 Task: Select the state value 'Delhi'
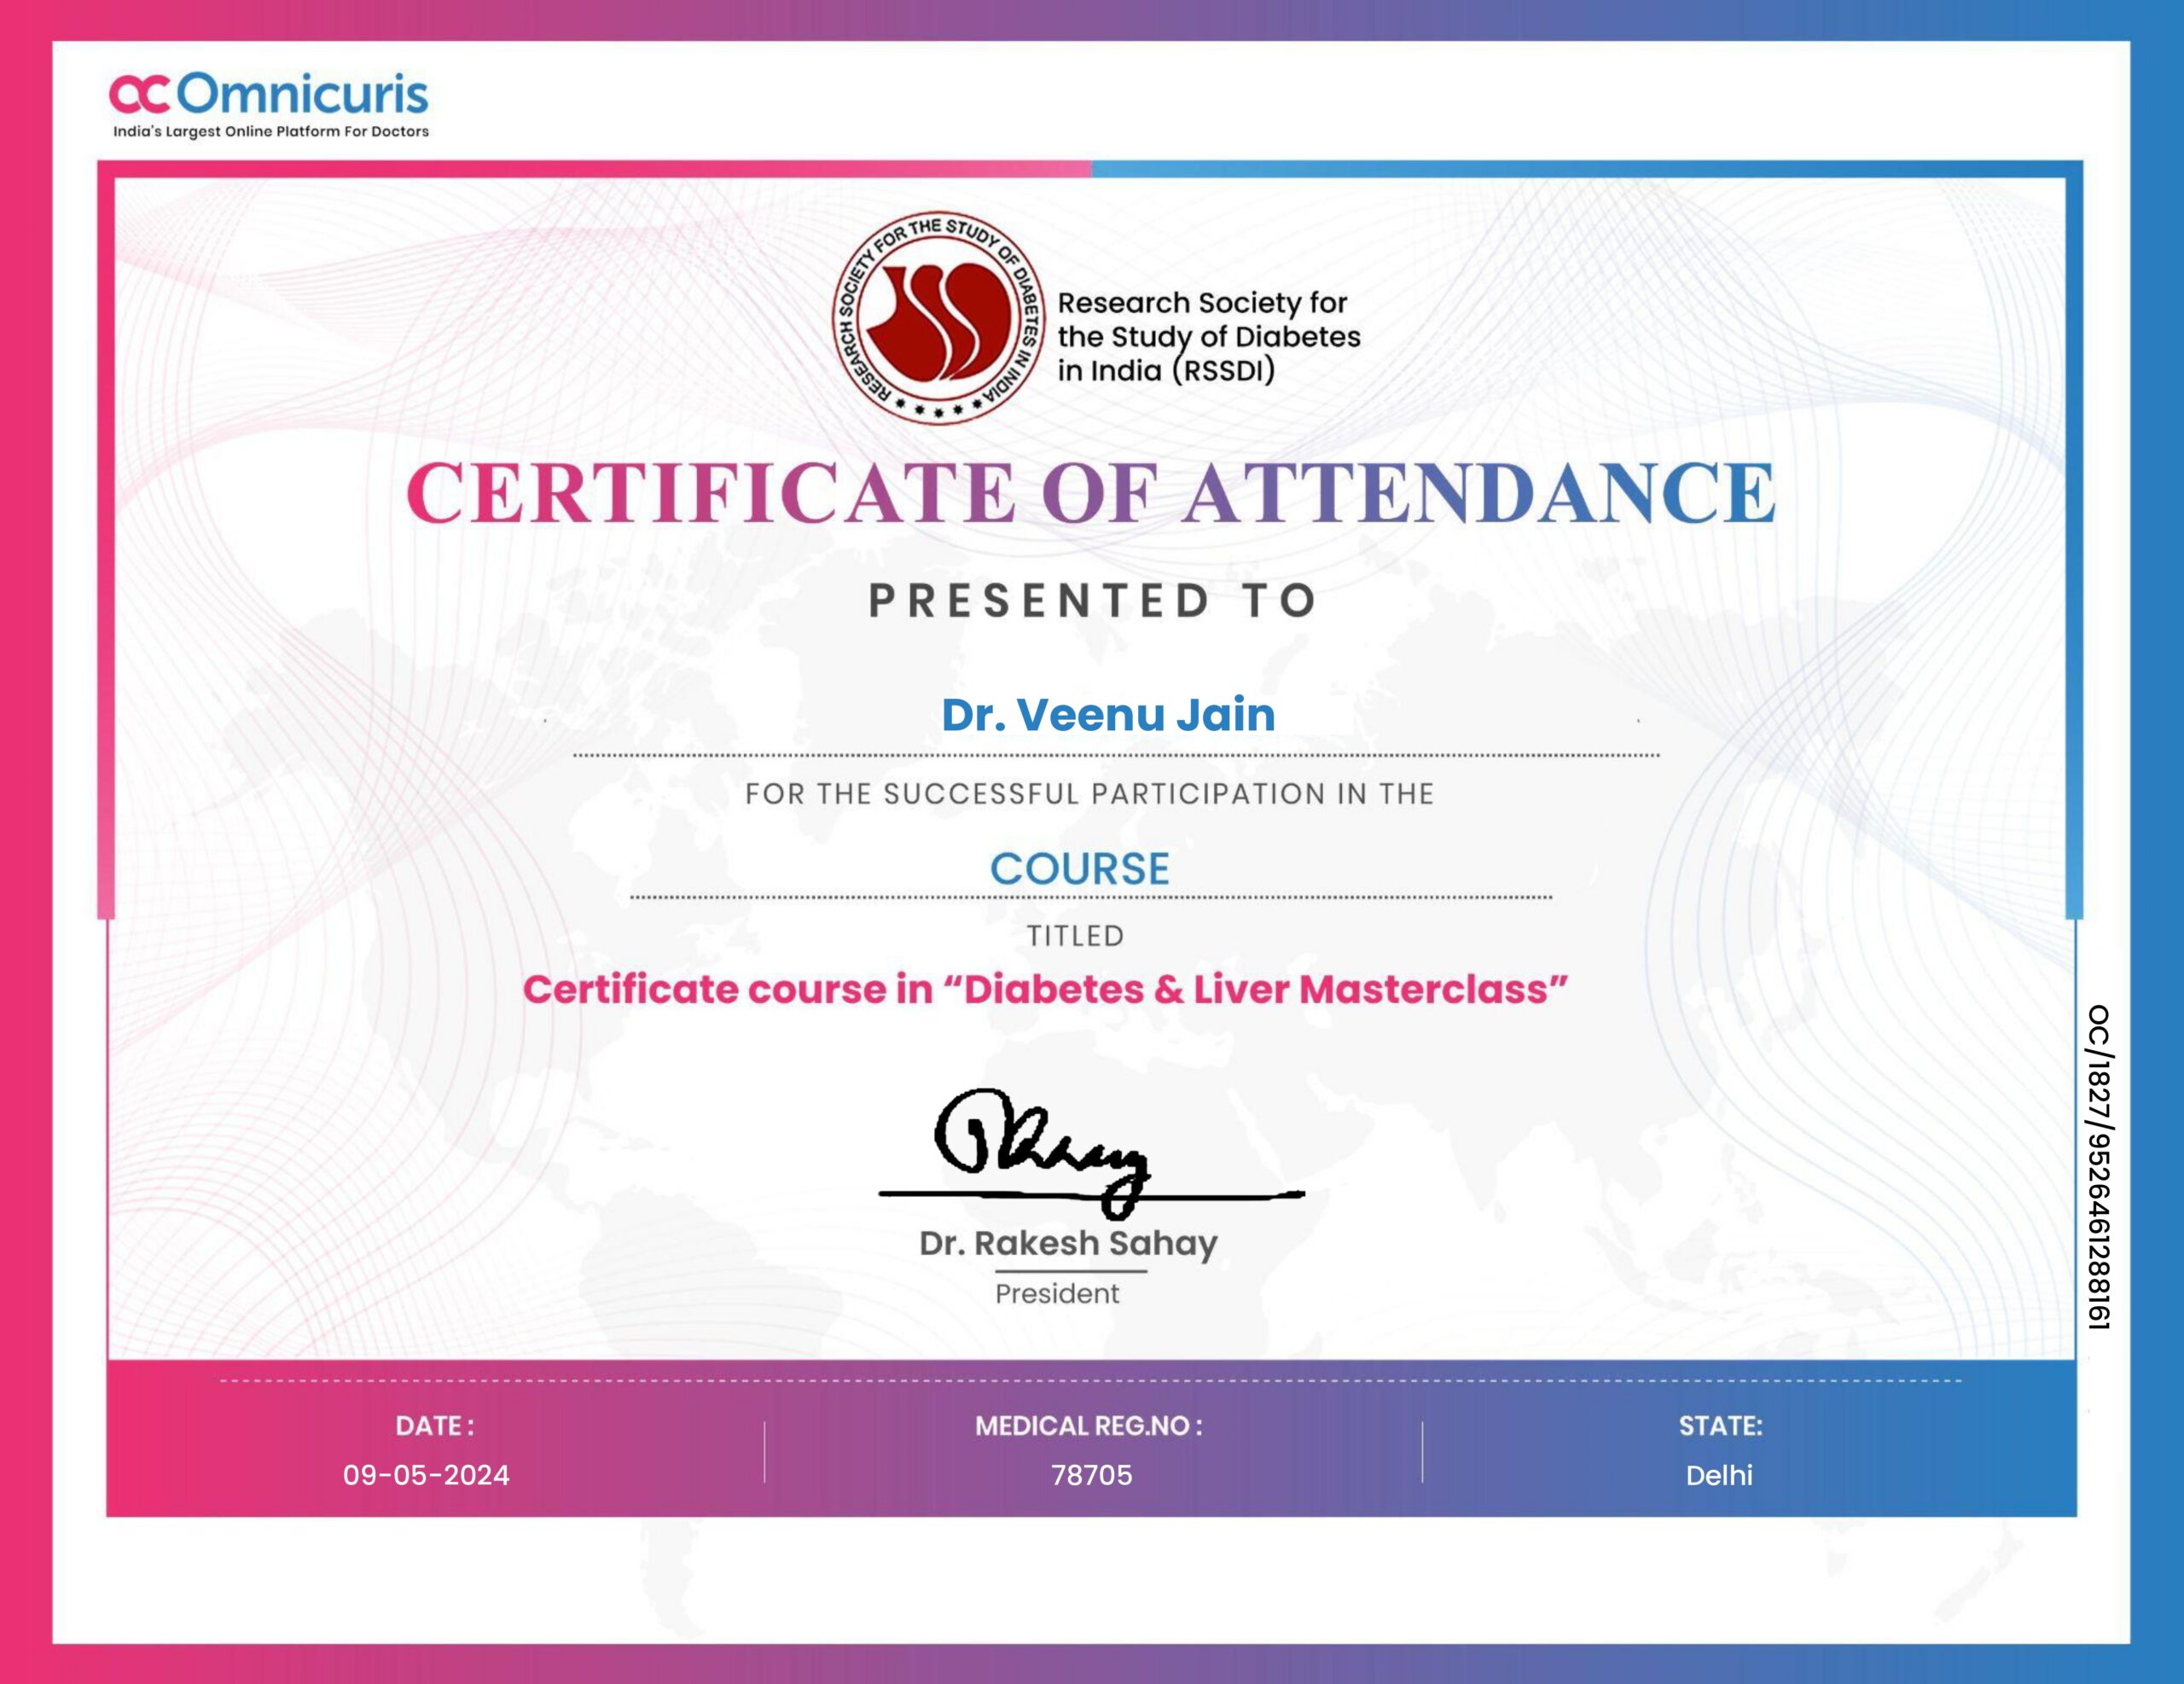tap(1719, 1475)
